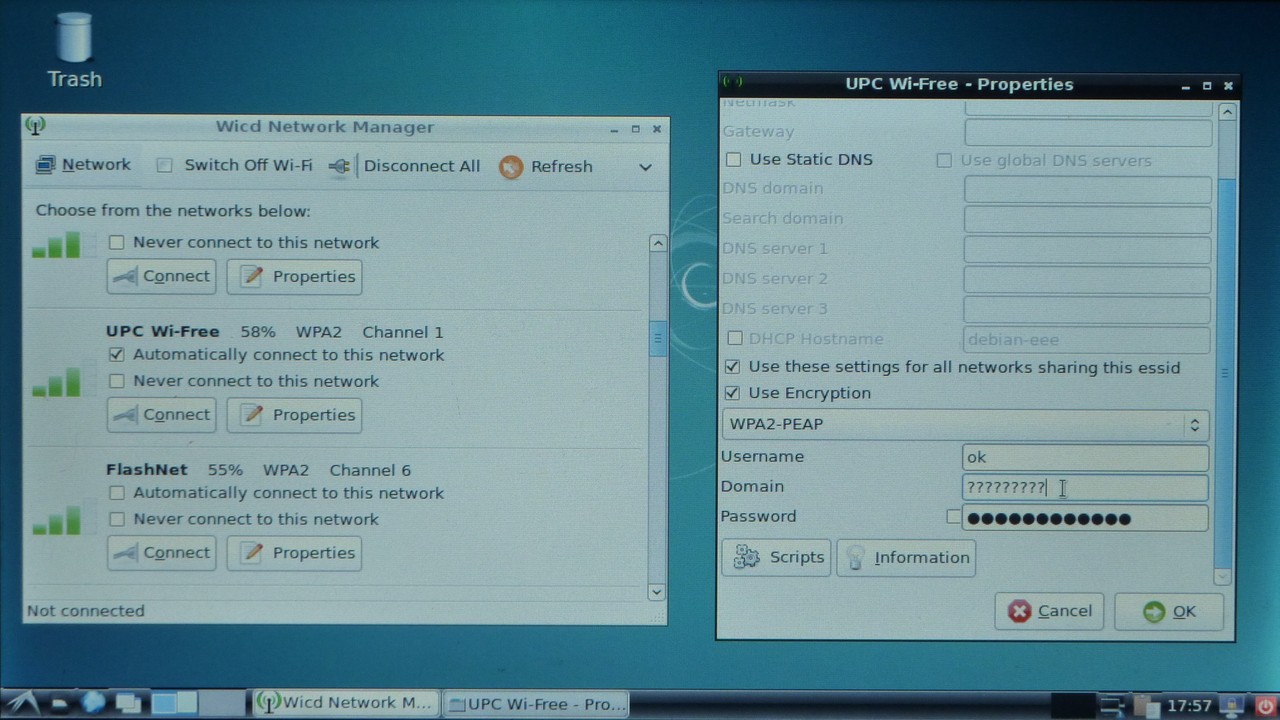
Task: Expand the Wicd toolbar overflow arrow
Action: [x=645, y=167]
